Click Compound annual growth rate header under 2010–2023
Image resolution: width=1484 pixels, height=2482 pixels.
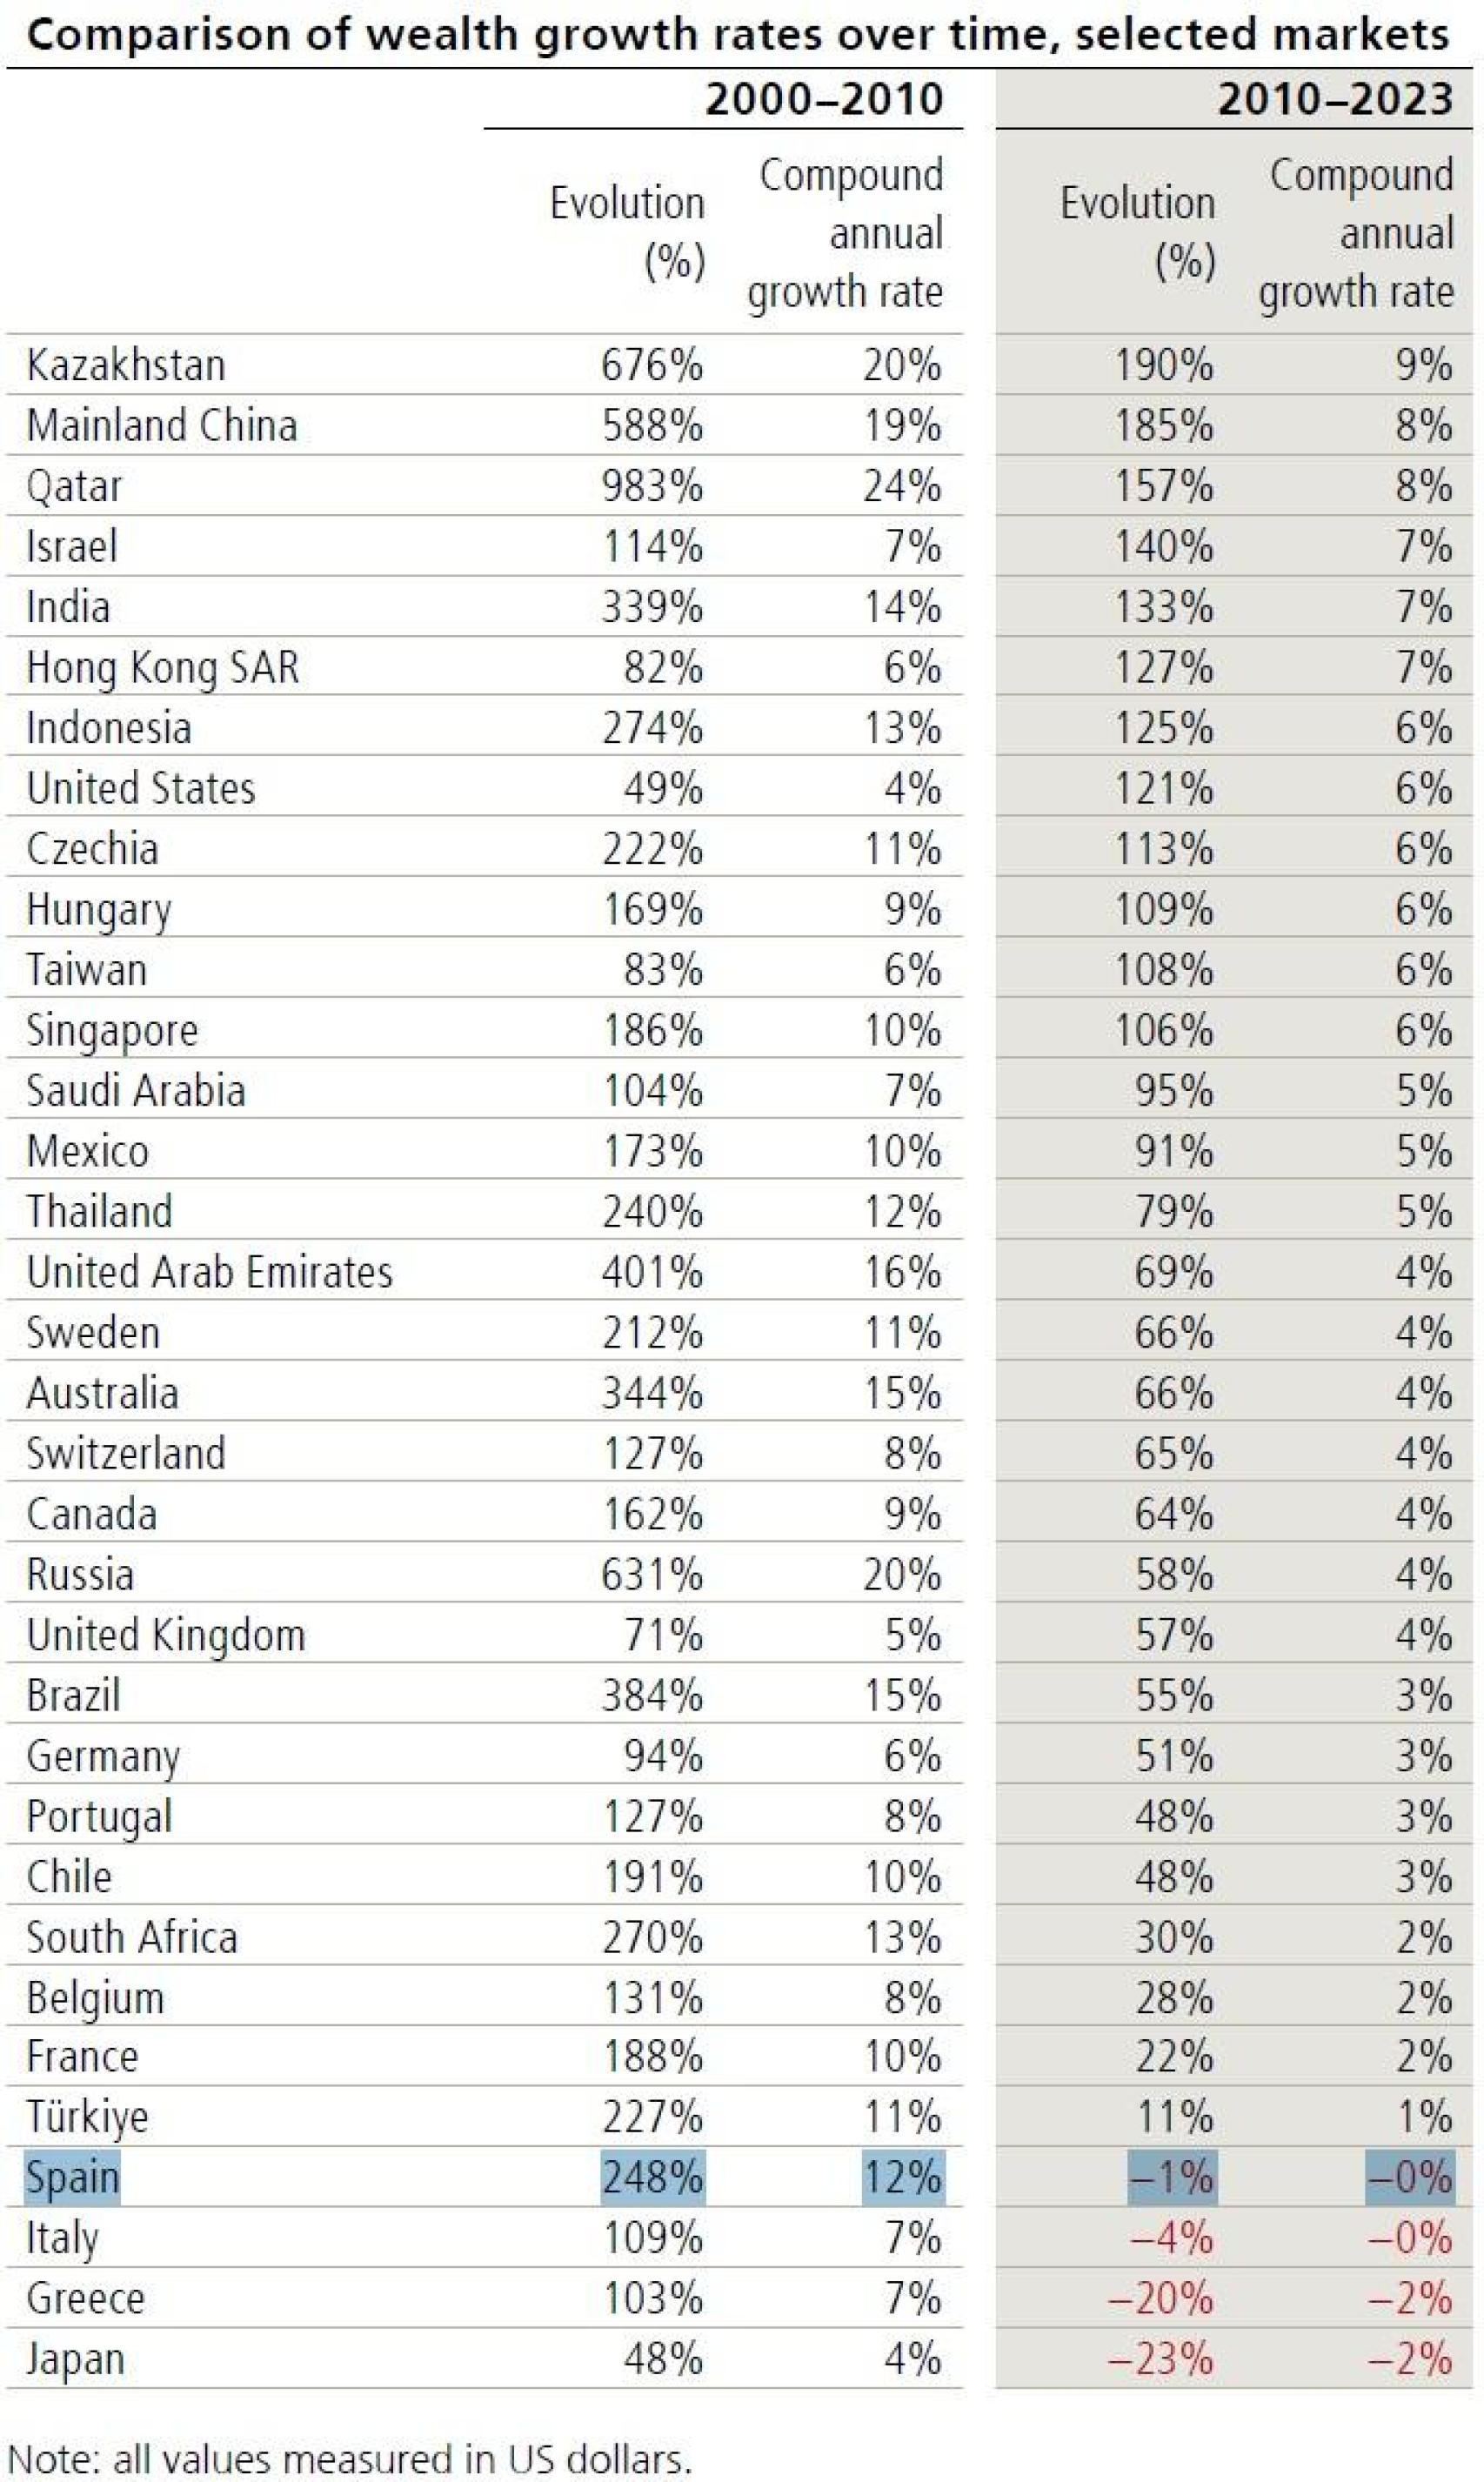tap(1356, 233)
